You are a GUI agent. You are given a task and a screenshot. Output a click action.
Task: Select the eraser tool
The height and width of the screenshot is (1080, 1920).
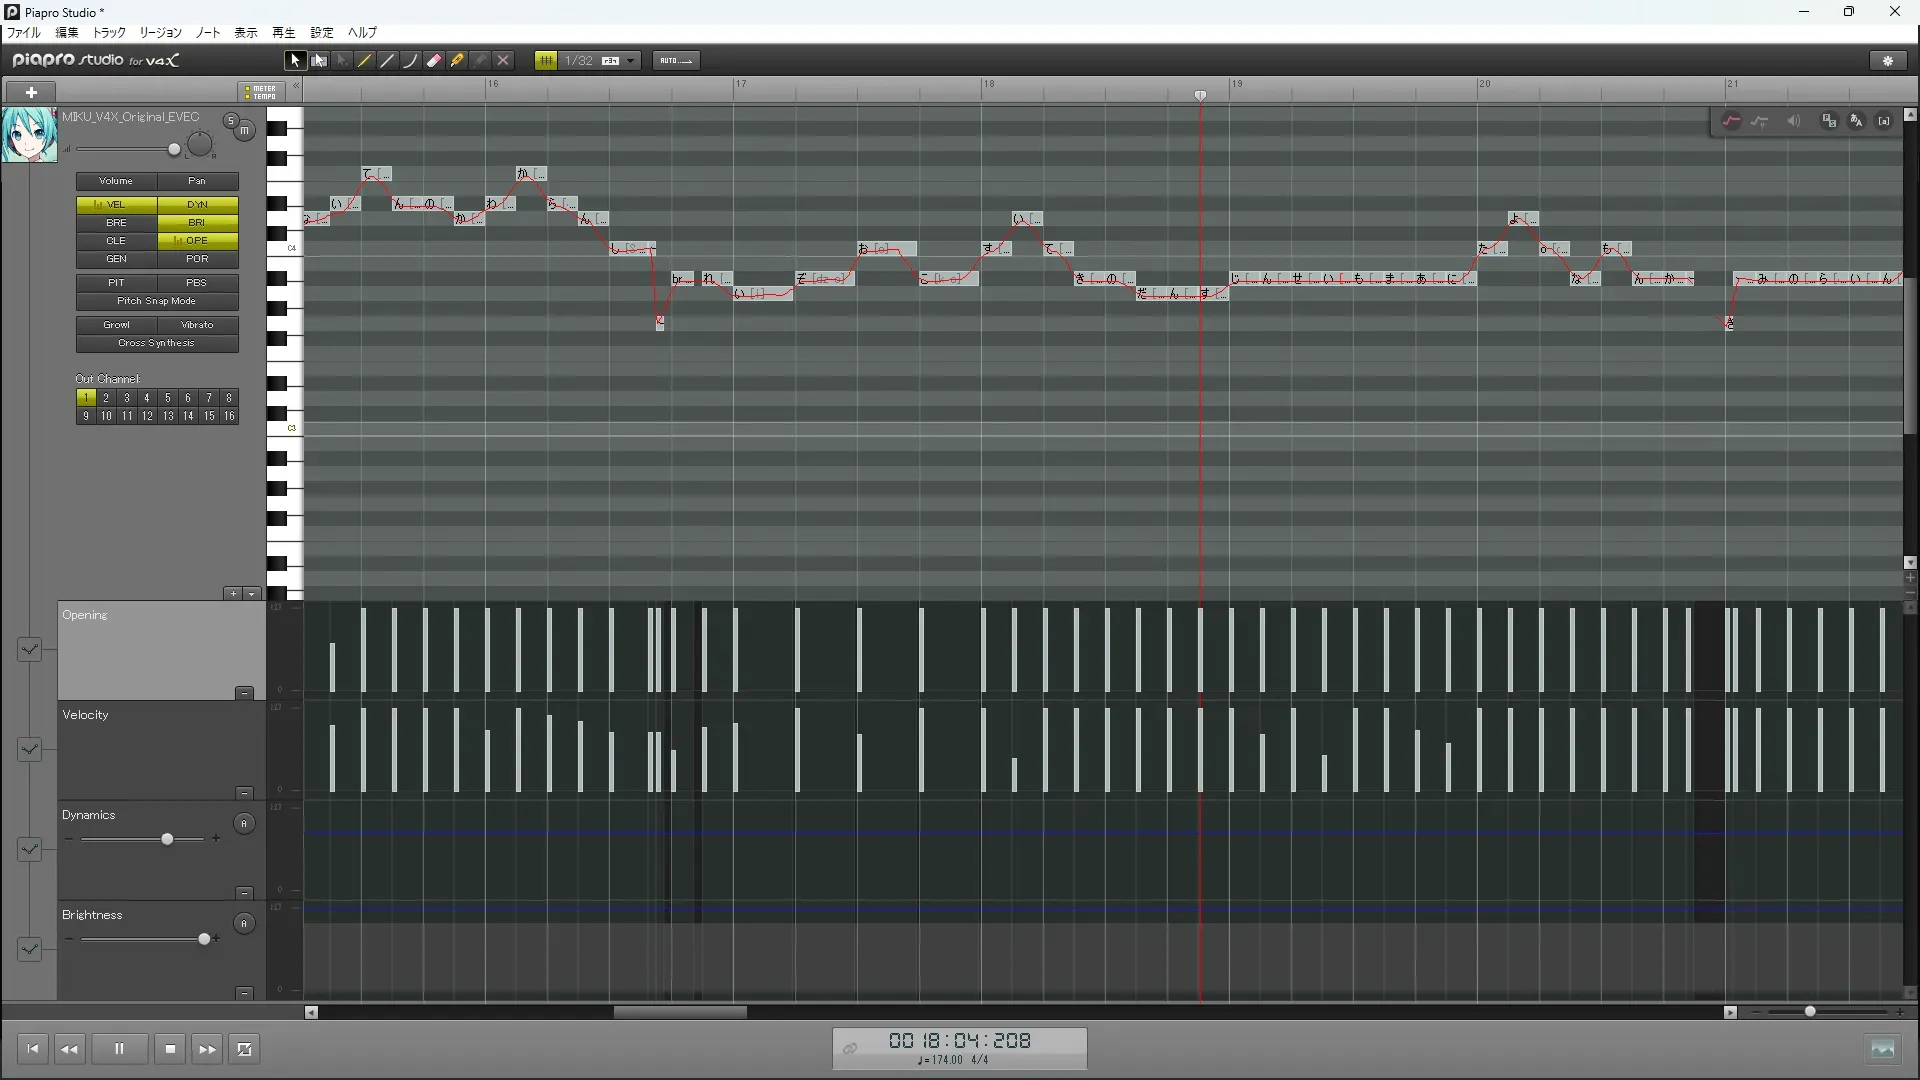(434, 61)
